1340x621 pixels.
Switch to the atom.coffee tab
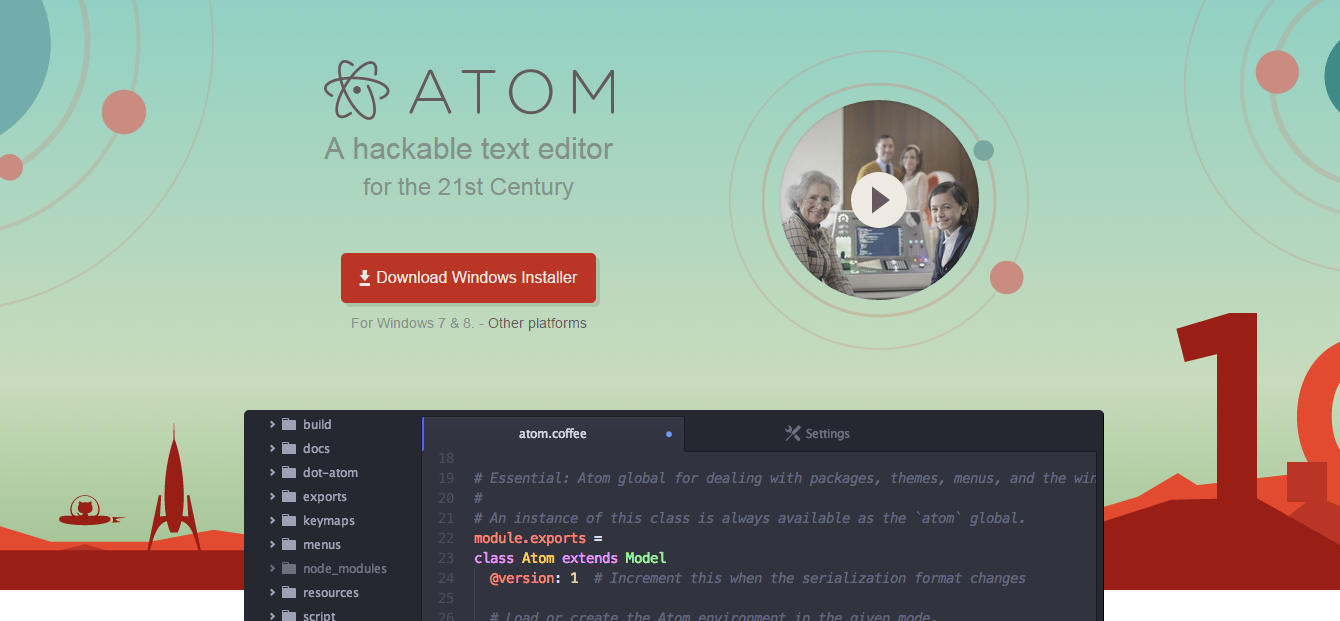click(553, 434)
